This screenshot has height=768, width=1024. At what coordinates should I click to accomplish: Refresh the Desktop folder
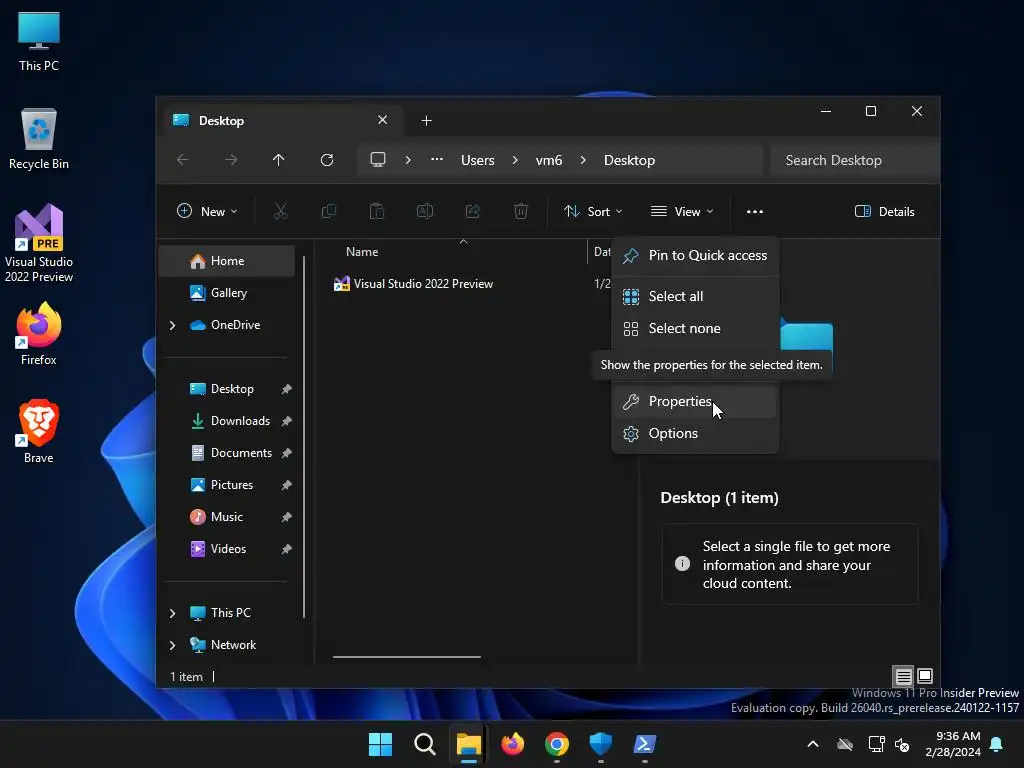[x=327, y=160]
